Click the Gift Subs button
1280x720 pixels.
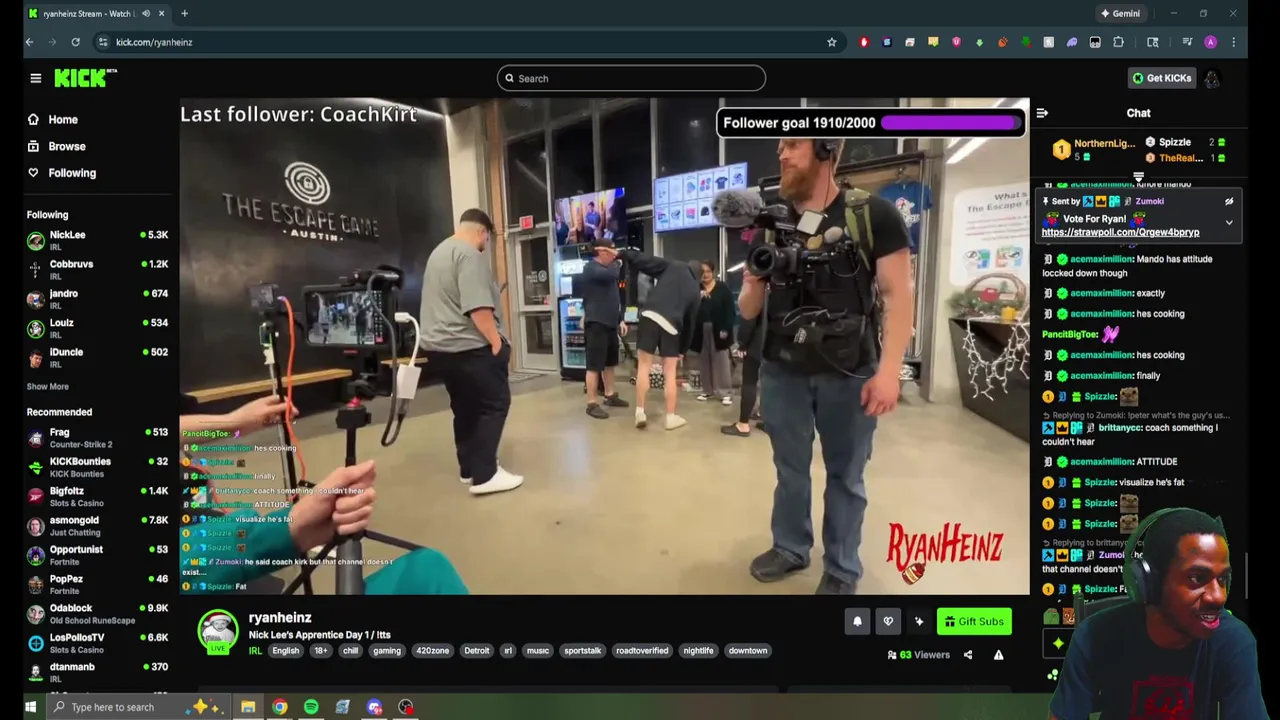pyautogui.click(x=974, y=621)
